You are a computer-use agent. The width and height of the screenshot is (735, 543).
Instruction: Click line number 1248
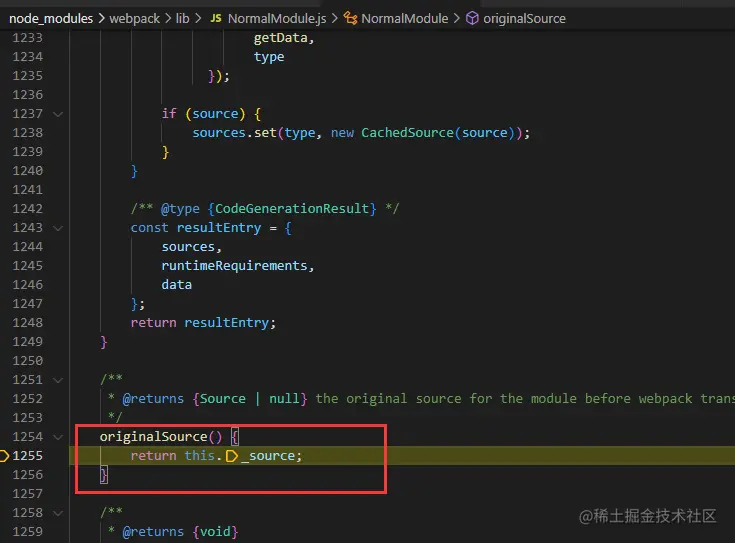click(x=27, y=323)
